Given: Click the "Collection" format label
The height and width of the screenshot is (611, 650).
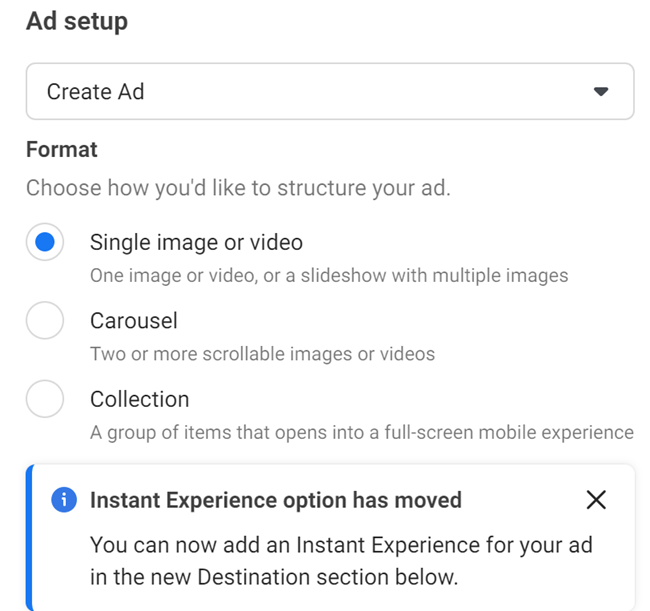Looking at the screenshot, I should pyautogui.click(x=140, y=399).
